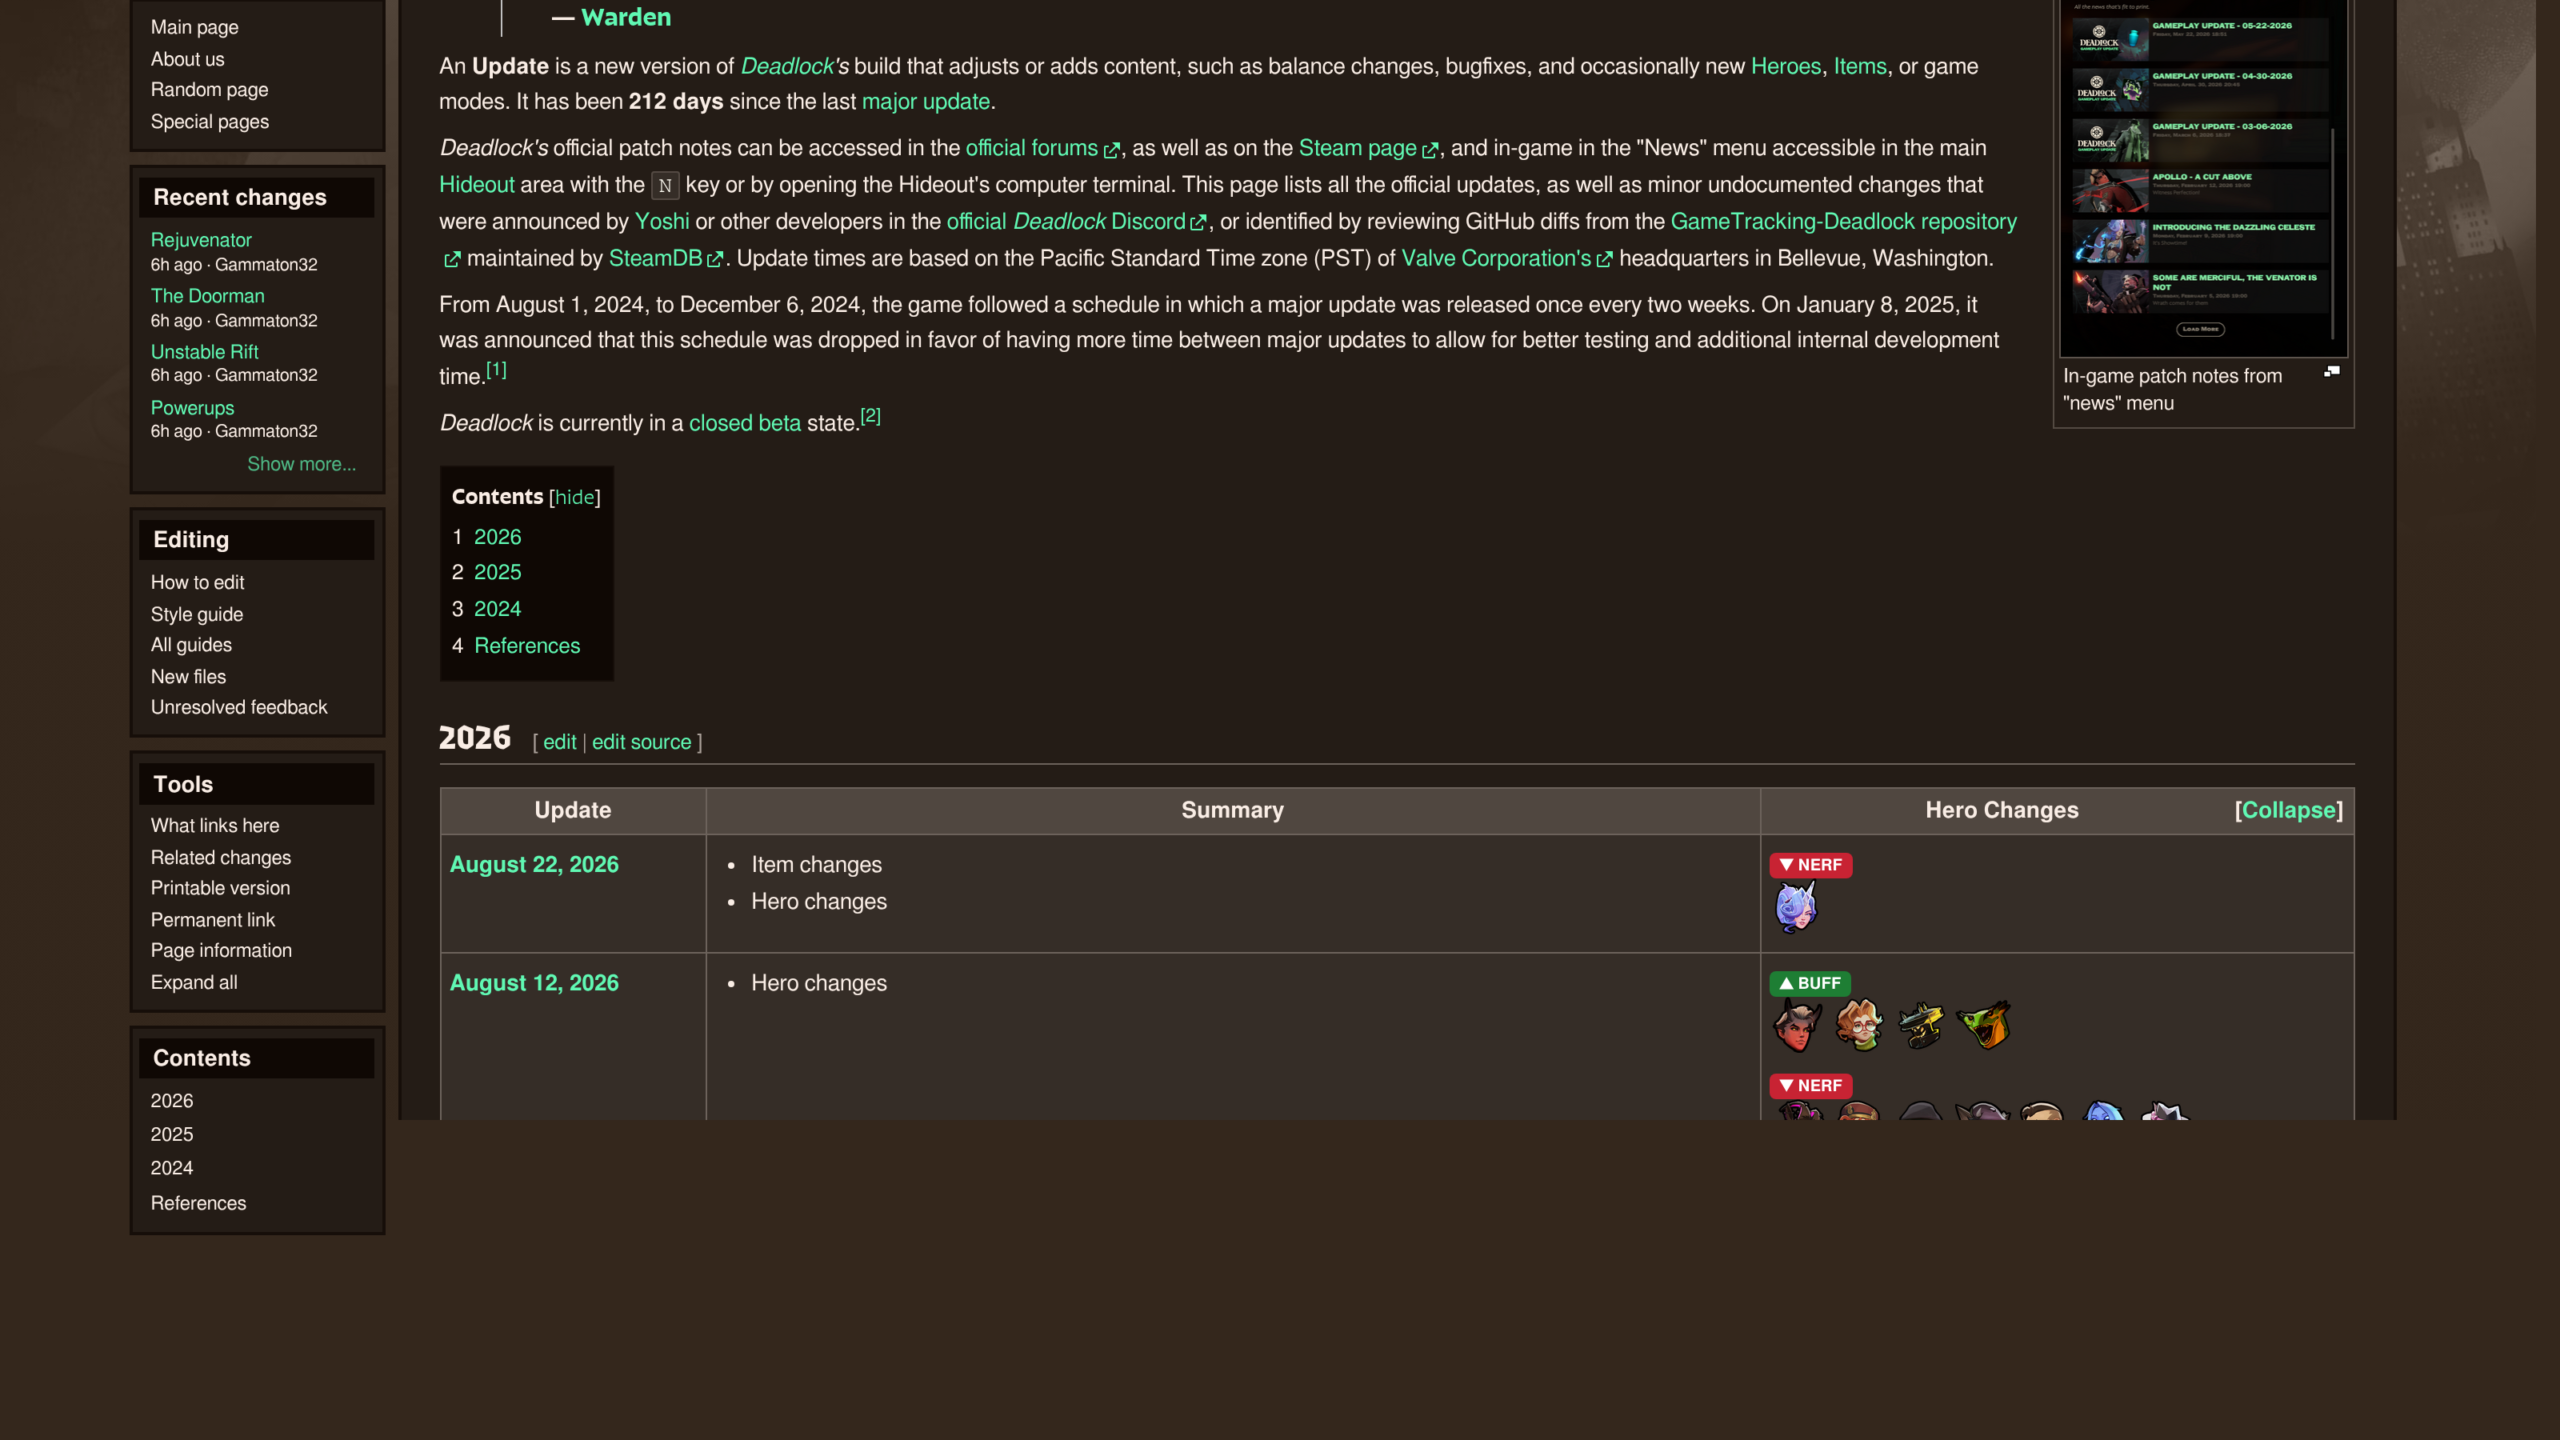Click reference footnote [1]
Screen dimensions: 2560x1440
[x=496, y=370]
